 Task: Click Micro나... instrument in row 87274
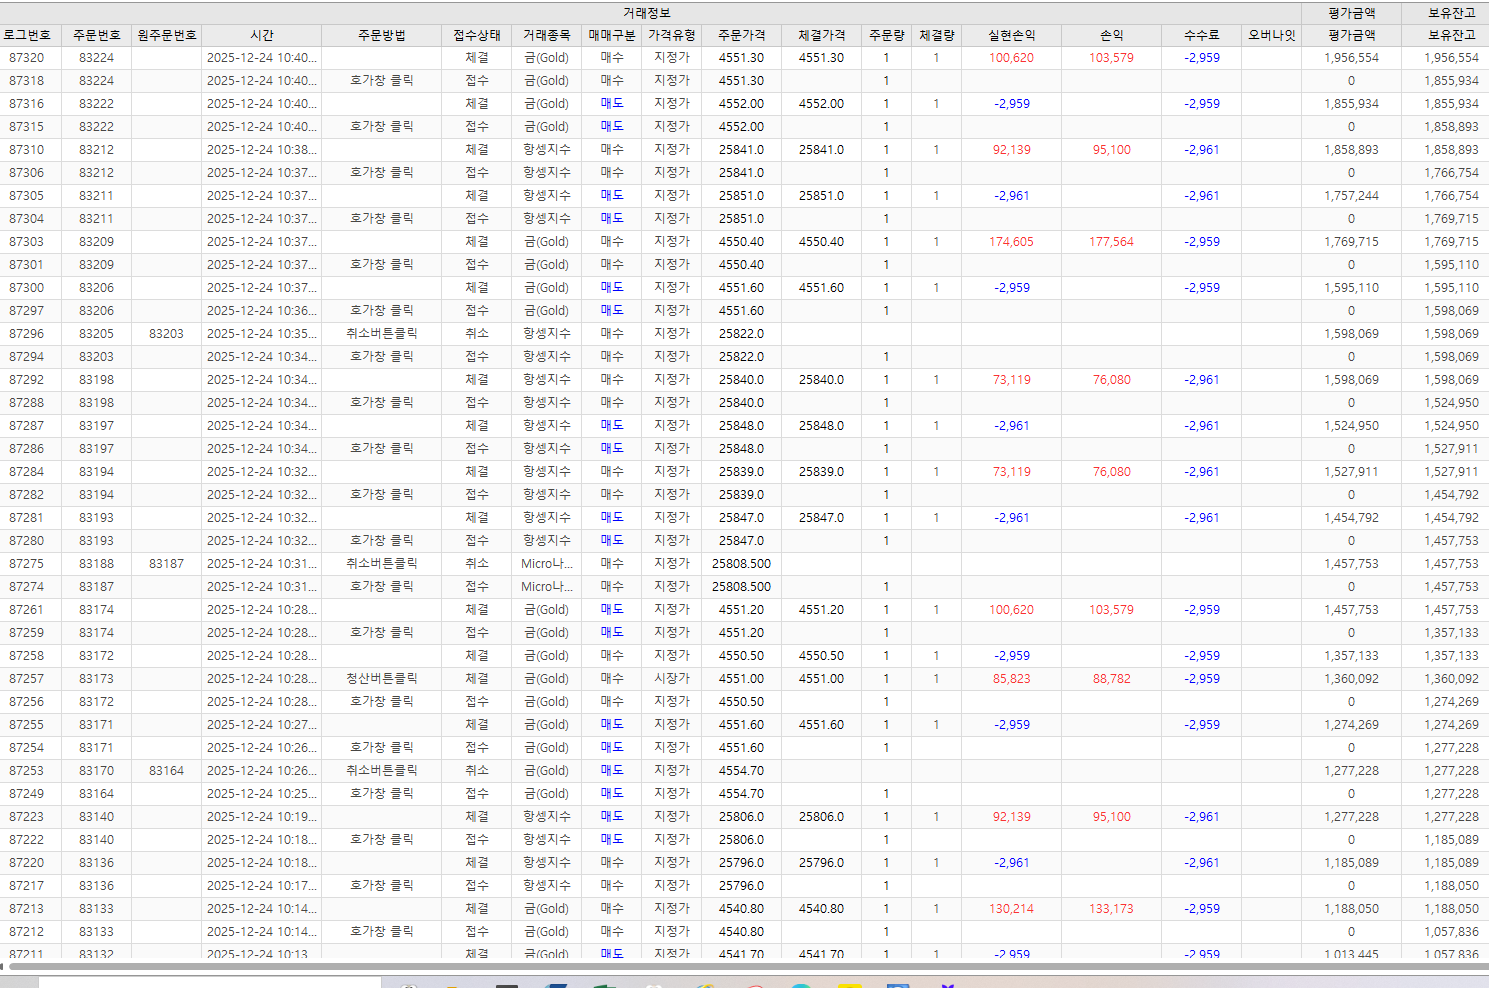(547, 587)
